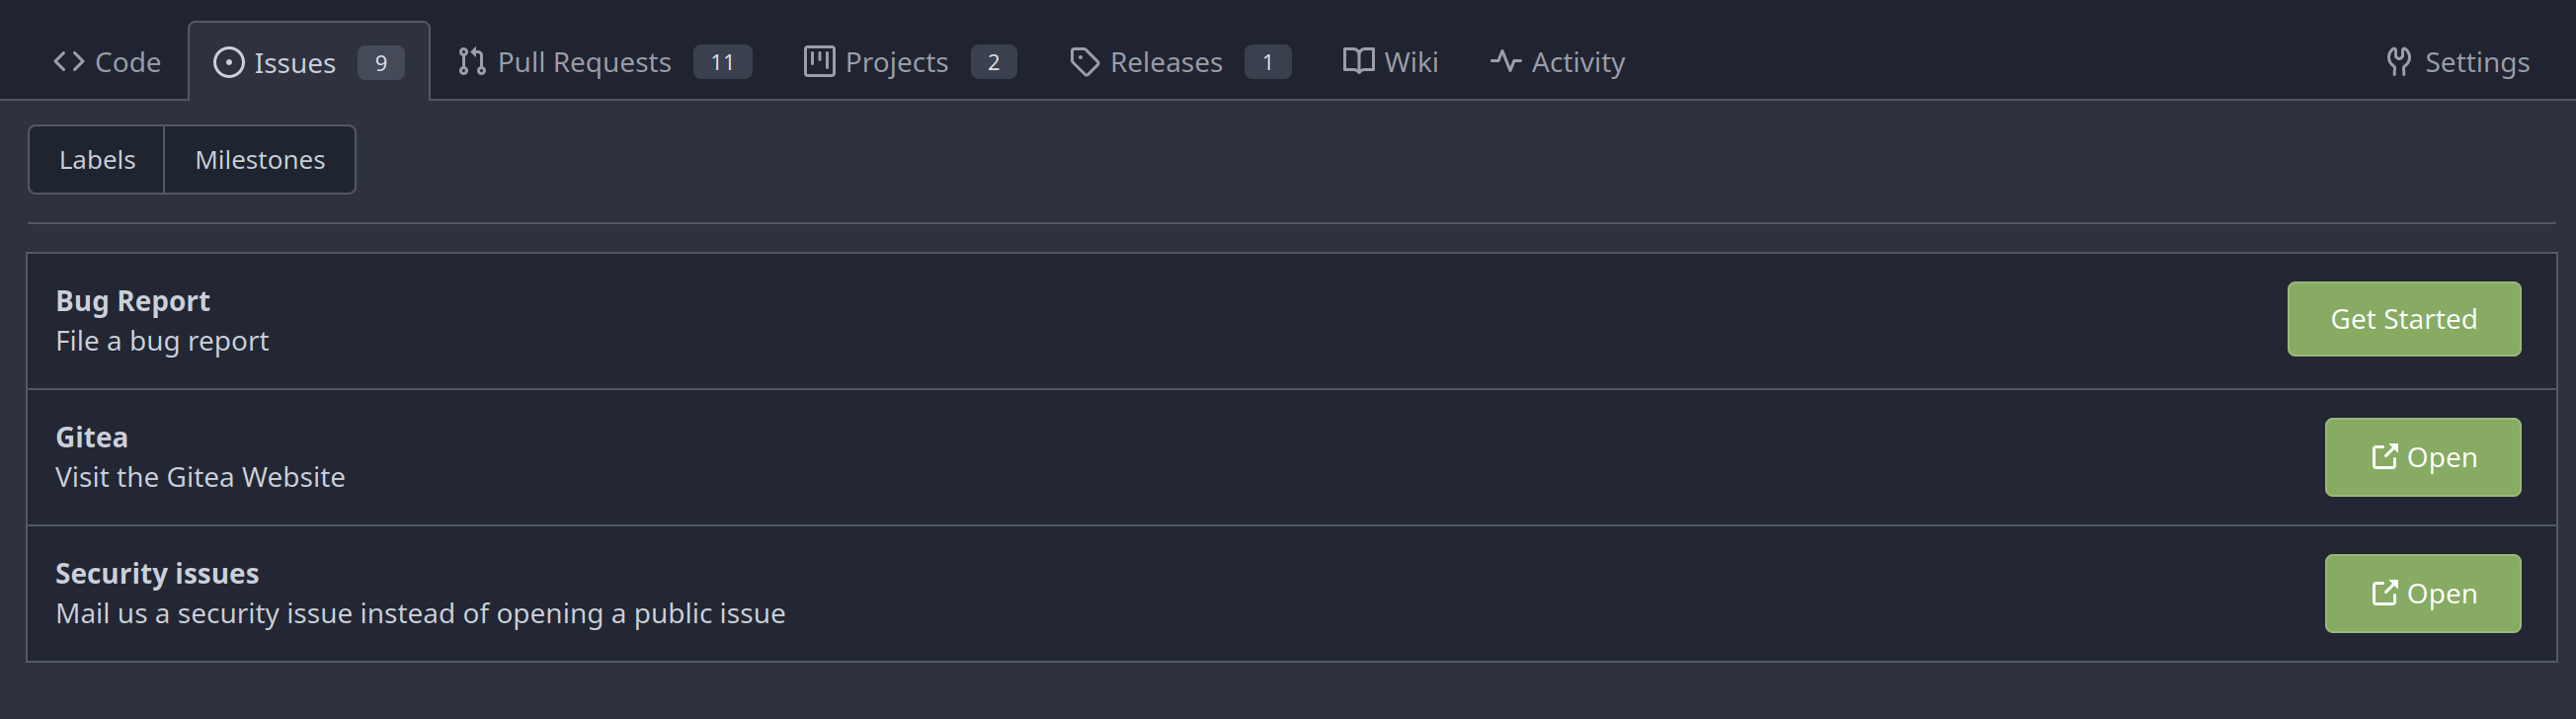Click the Wiki book icon
Screen dimensions: 2576x719
click(x=1358, y=61)
